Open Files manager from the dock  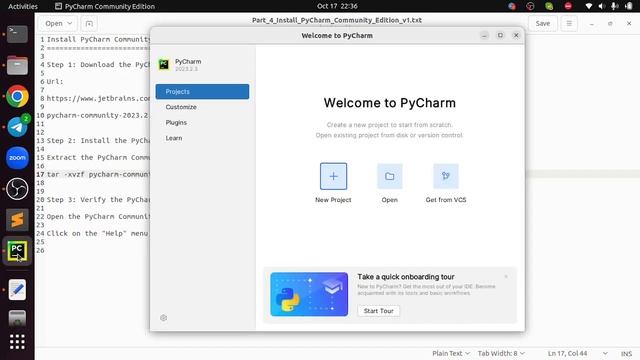click(x=17, y=65)
